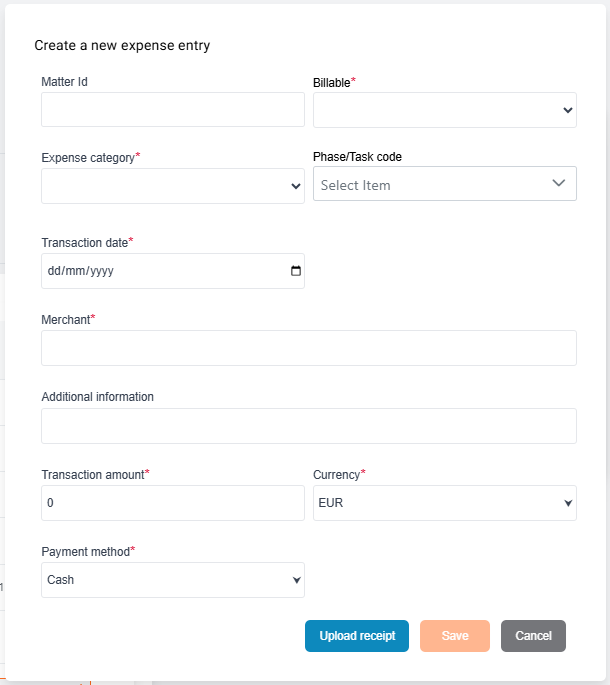Screen dimensions: 610x685
Task: Focus the Matter Id input field
Action: point(173,110)
